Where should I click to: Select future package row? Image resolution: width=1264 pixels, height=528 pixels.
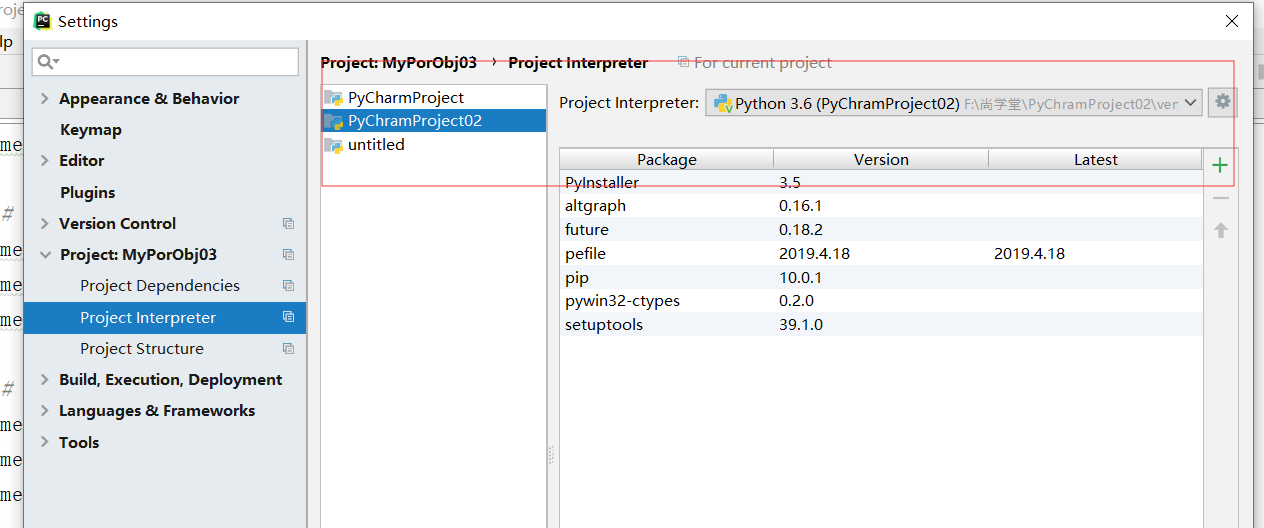(881, 230)
